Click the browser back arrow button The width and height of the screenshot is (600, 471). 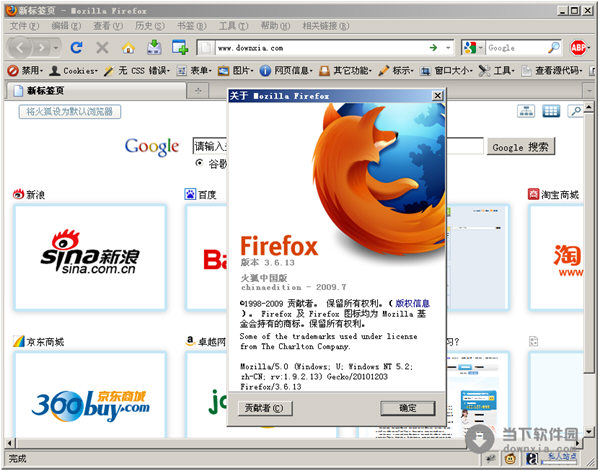tap(19, 48)
